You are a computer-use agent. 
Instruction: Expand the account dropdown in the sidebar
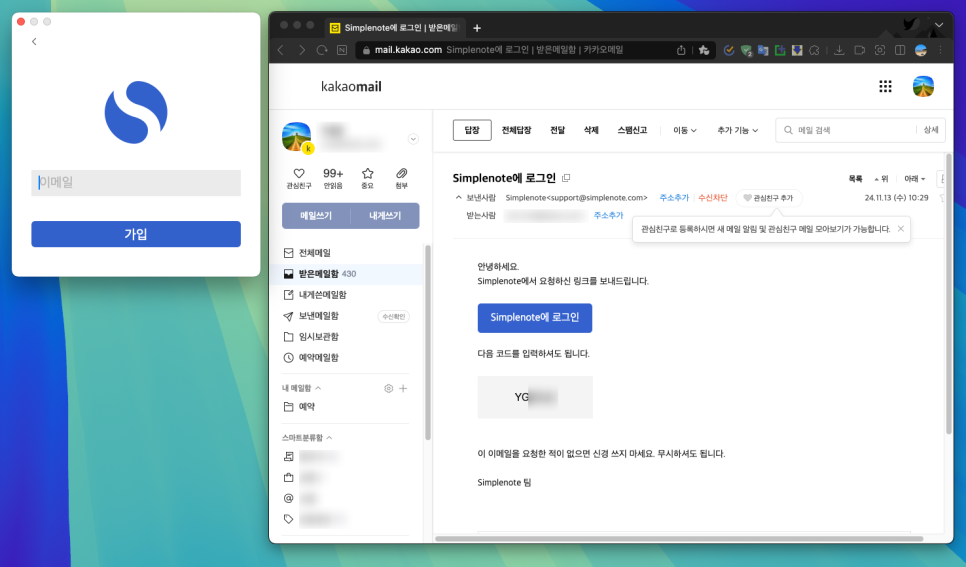(413, 139)
